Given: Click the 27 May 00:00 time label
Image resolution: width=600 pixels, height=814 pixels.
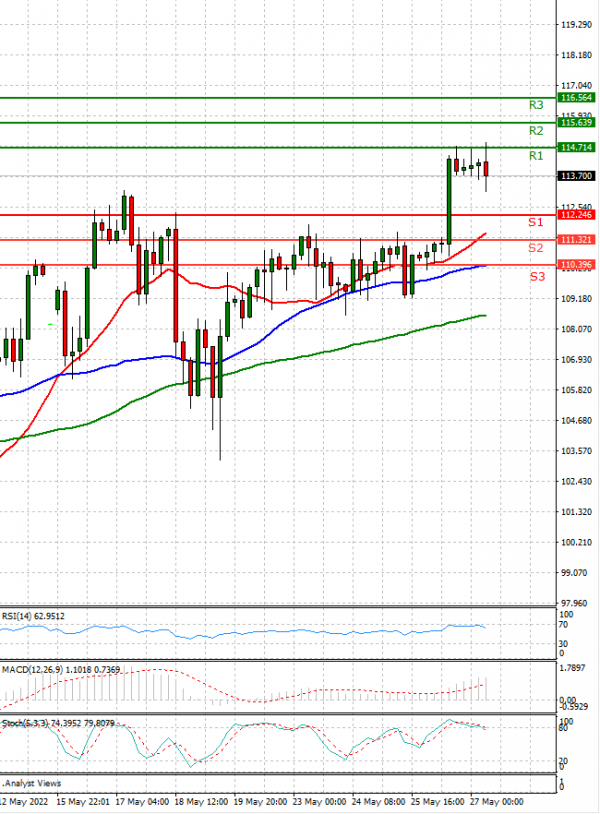Looking at the screenshot, I should [497, 802].
